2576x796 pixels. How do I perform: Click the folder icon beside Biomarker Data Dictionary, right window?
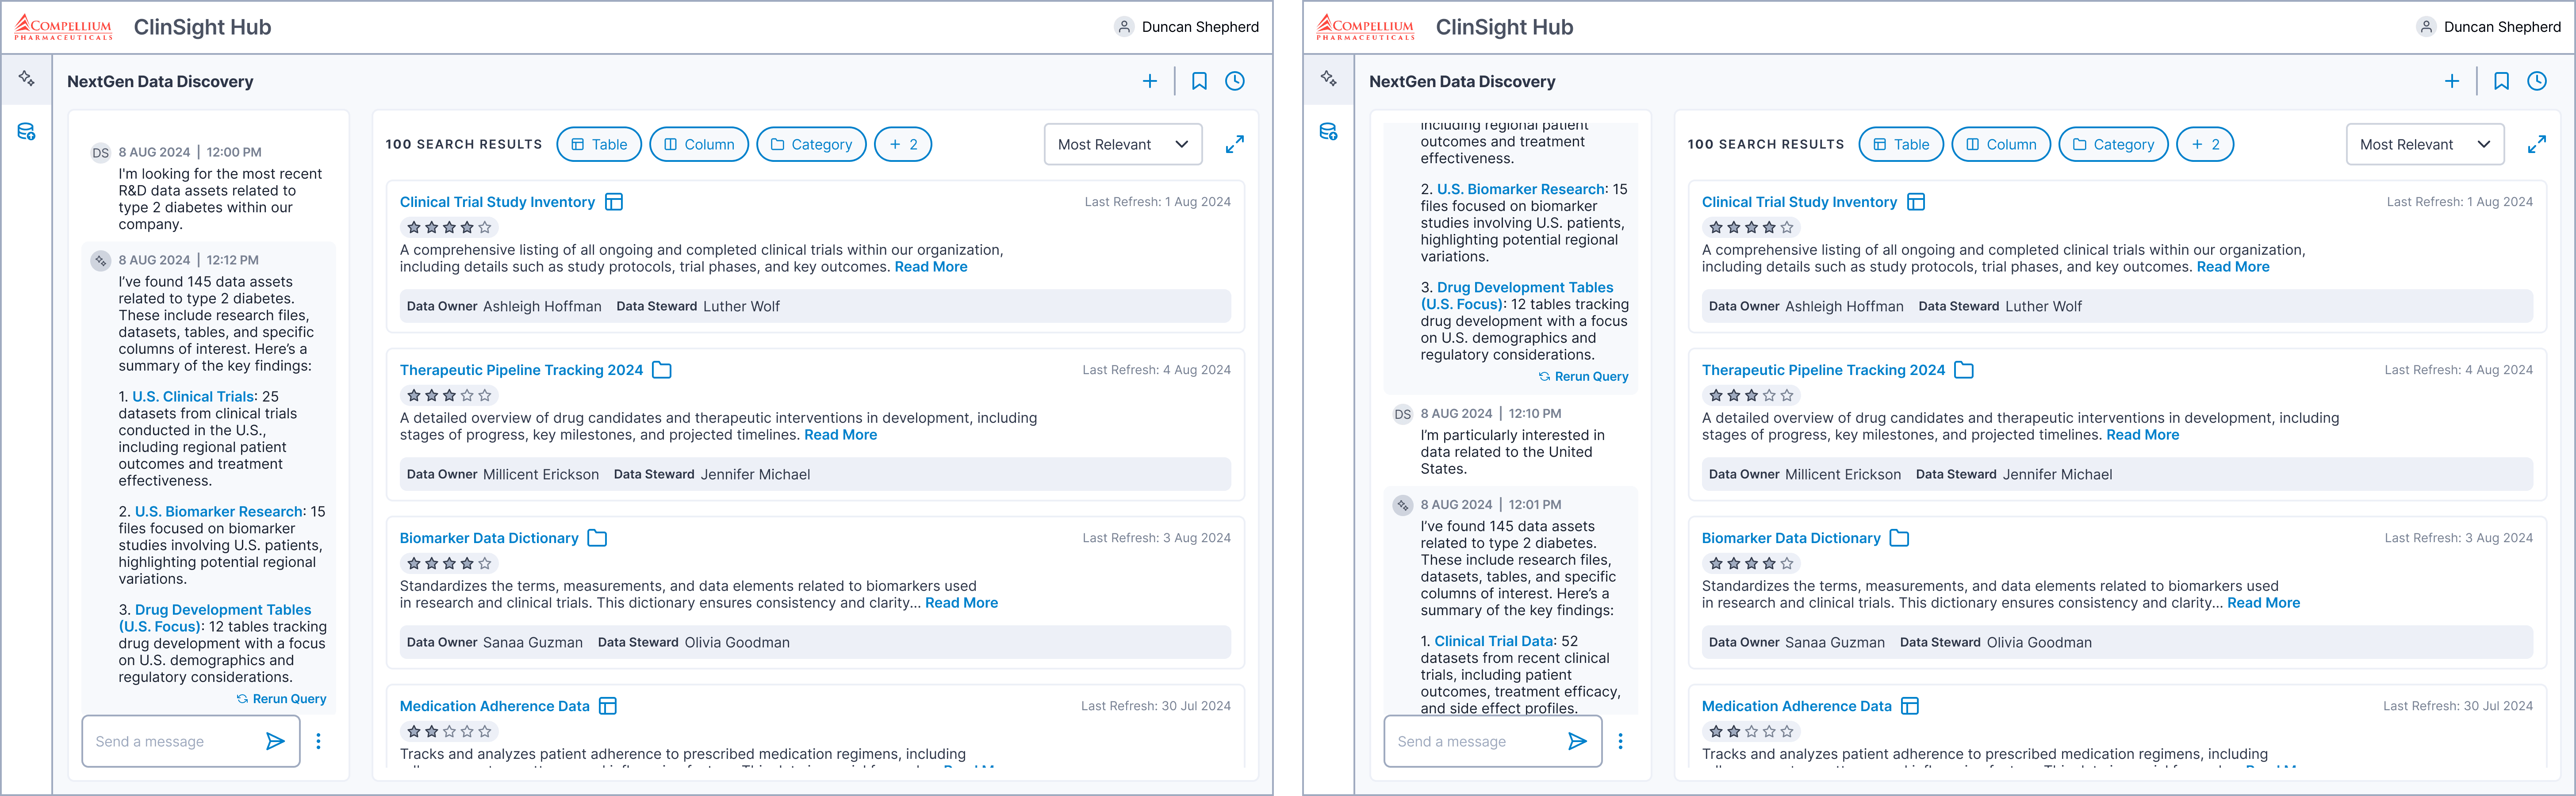pos(1899,538)
